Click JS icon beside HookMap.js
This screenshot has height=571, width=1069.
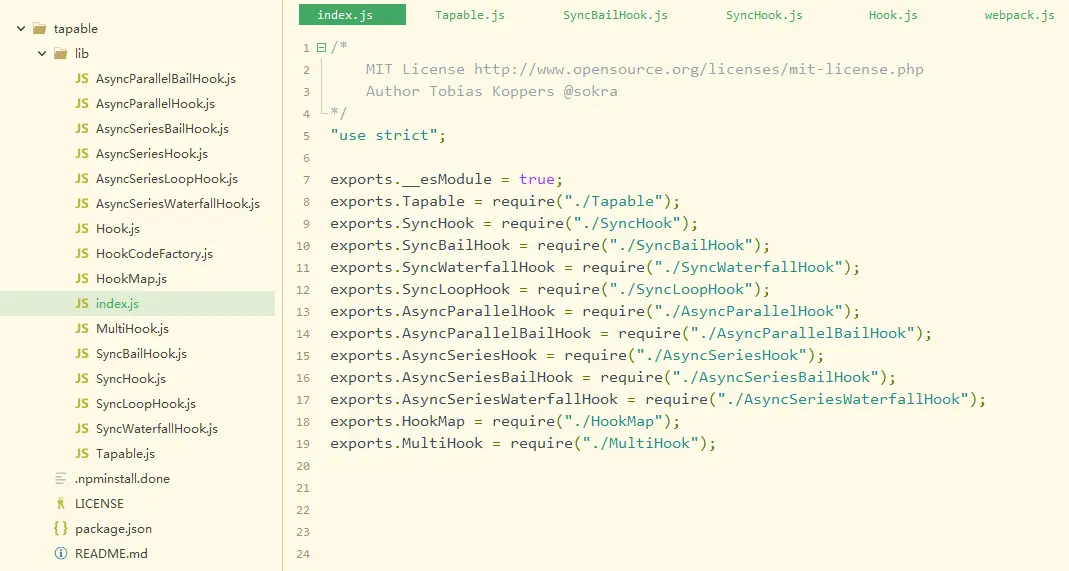[x=82, y=278]
